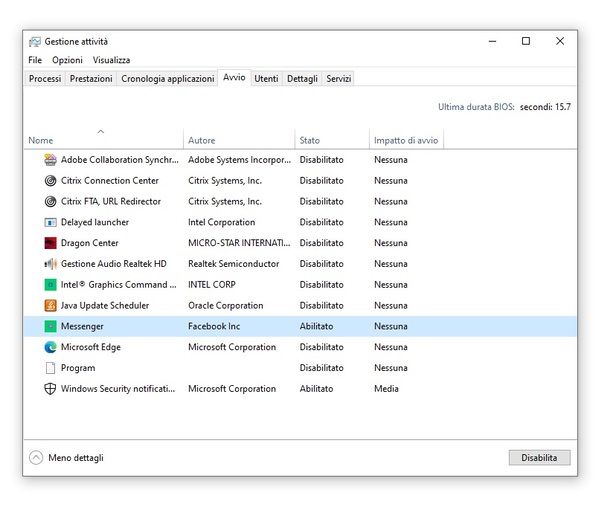
Task: Sort by the Autore column header
Action: point(239,138)
